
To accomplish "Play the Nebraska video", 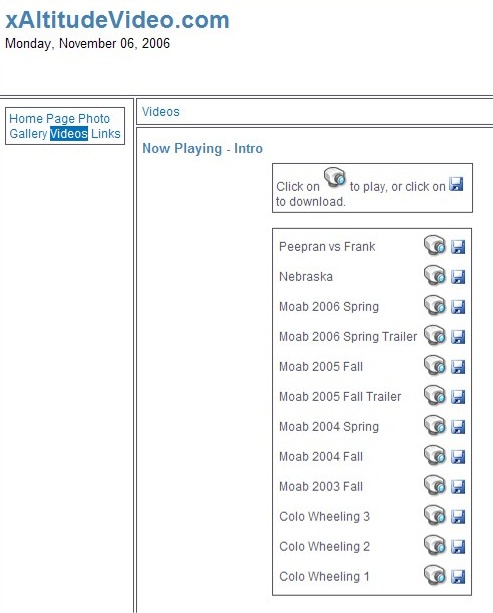I will click(435, 276).
